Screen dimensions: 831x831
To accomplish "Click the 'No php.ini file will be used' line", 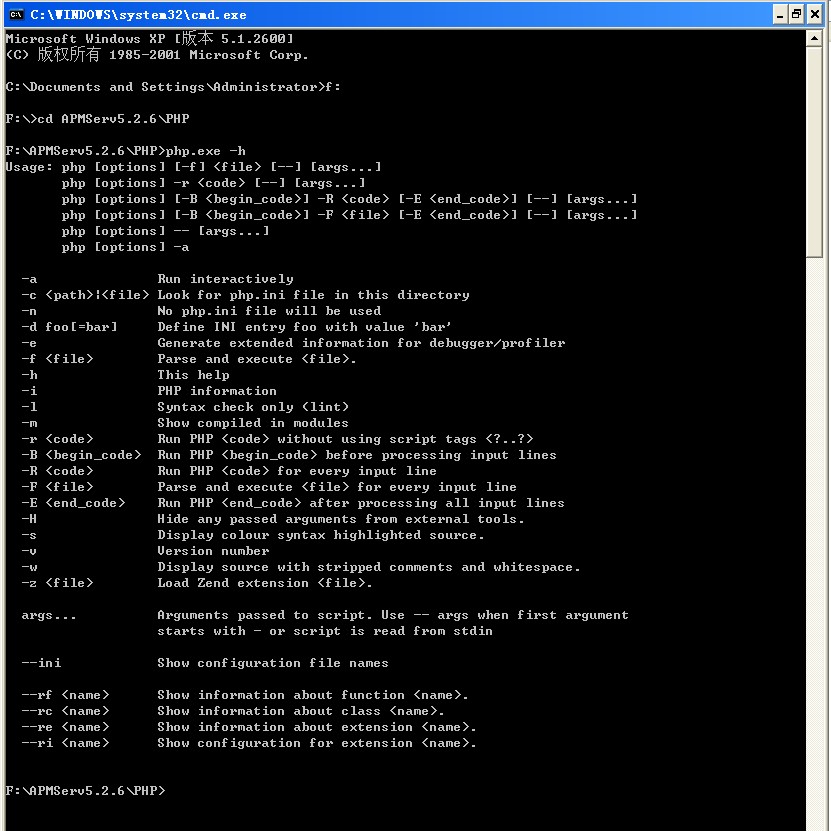I will (268, 311).
